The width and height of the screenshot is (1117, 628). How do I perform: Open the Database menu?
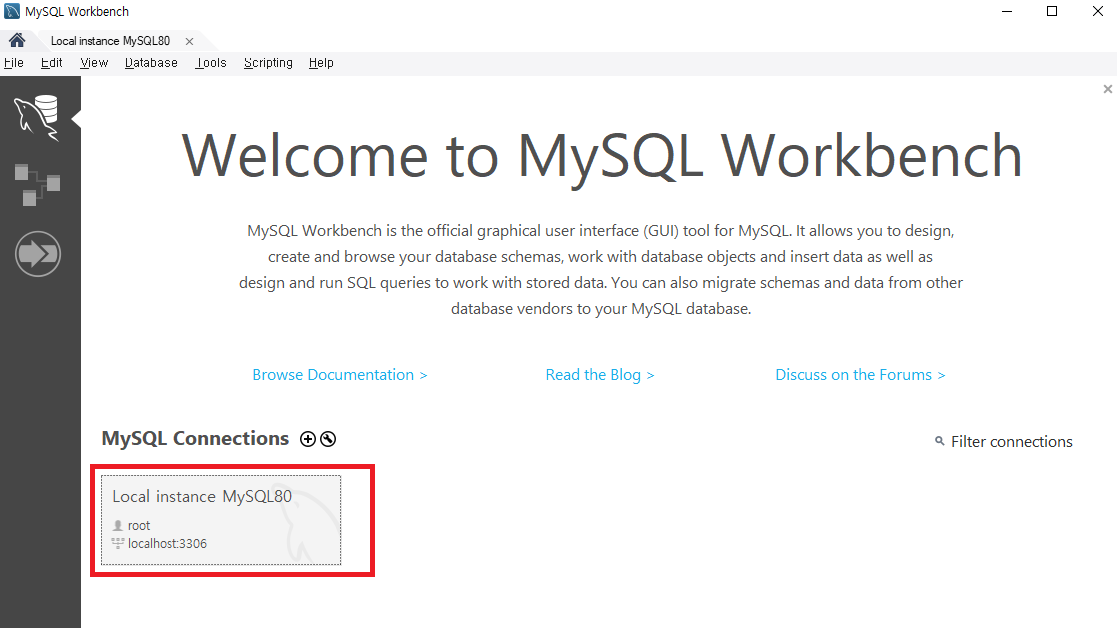point(151,63)
